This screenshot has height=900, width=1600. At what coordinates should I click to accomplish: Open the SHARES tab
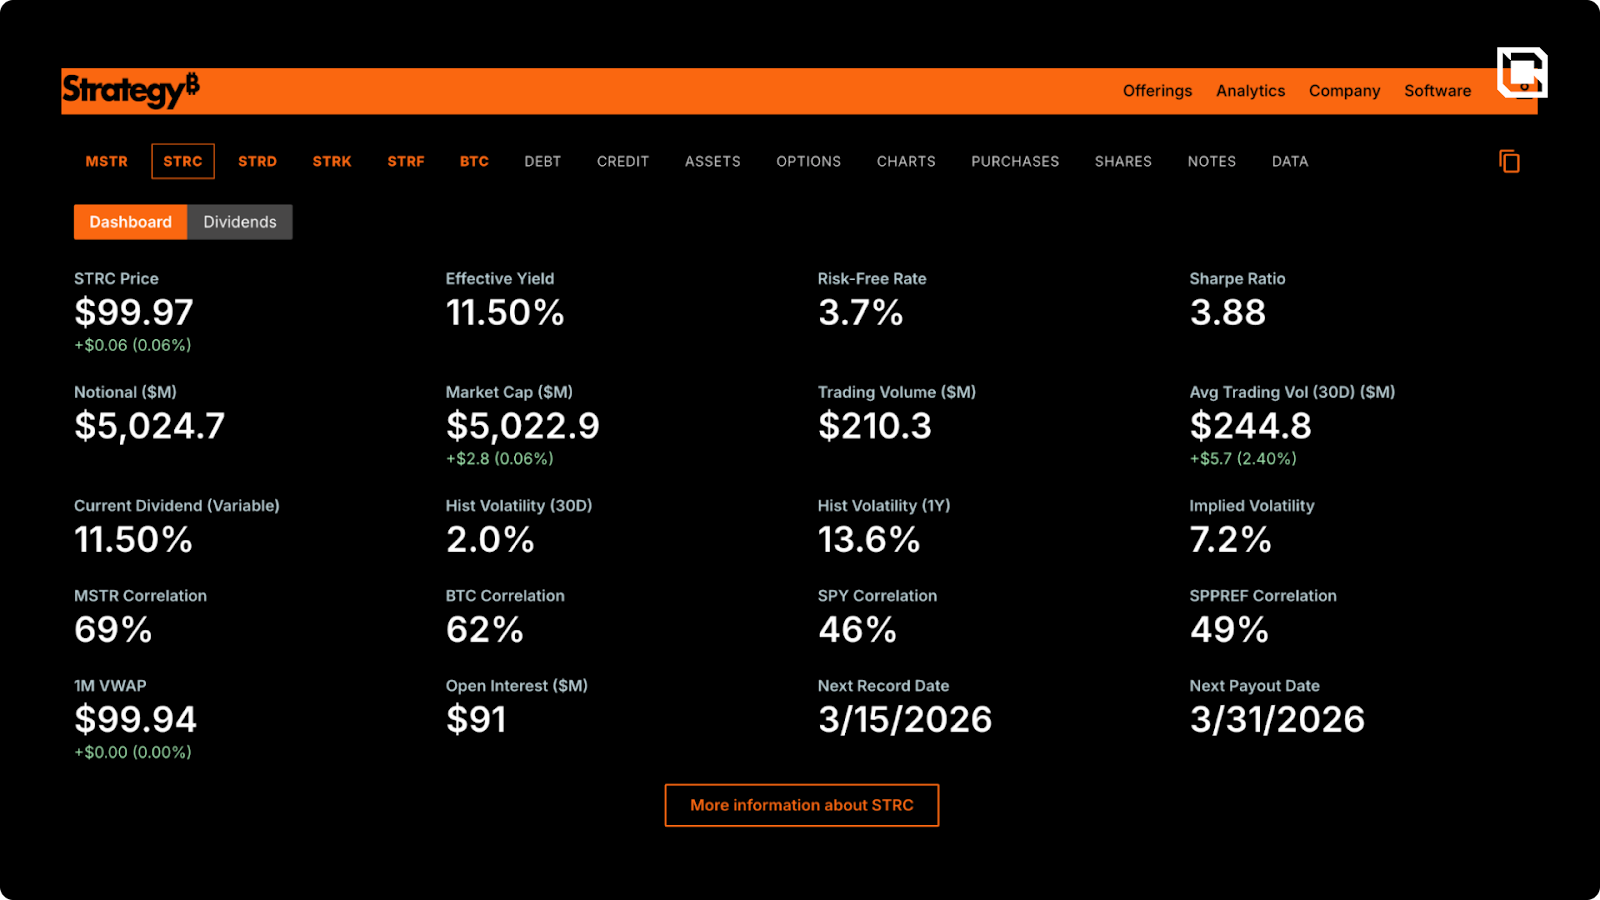[1123, 161]
